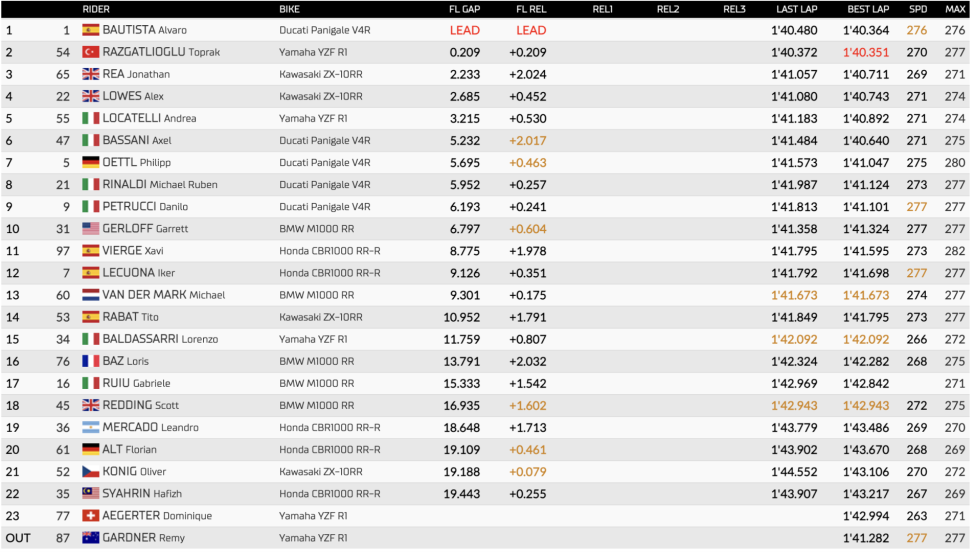Image resolution: width=976 pixels, height=552 pixels.
Task: Click the FL GAP column header
Action: 464,9
